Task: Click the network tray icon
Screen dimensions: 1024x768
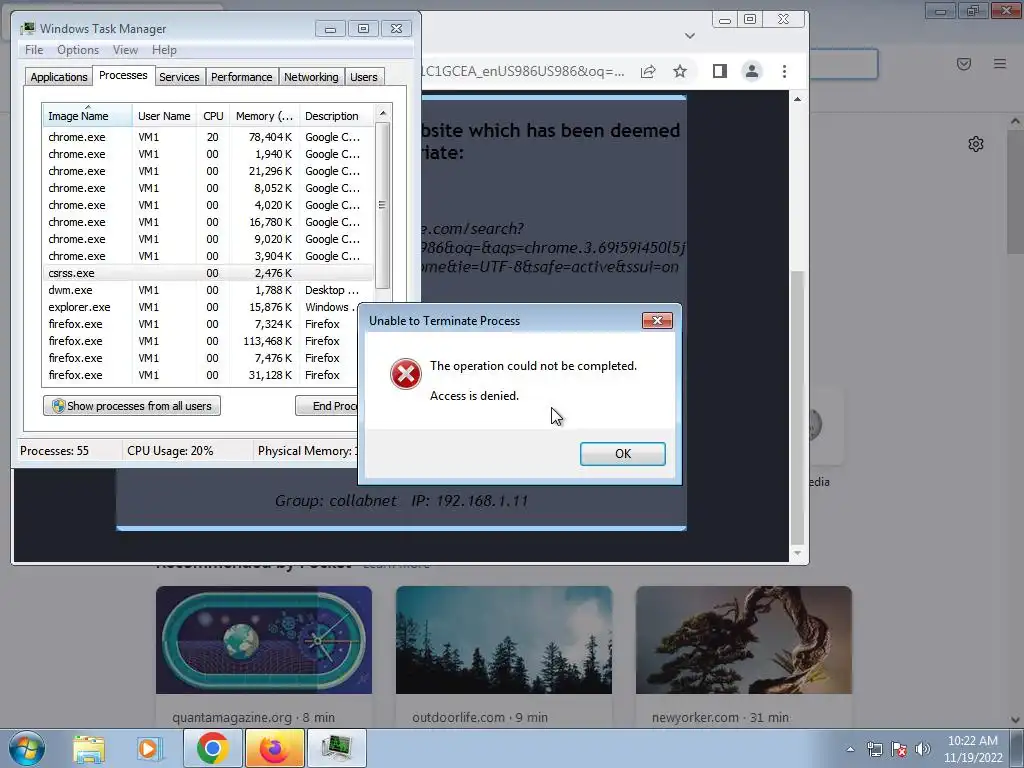Action: pyautogui.click(x=874, y=749)
